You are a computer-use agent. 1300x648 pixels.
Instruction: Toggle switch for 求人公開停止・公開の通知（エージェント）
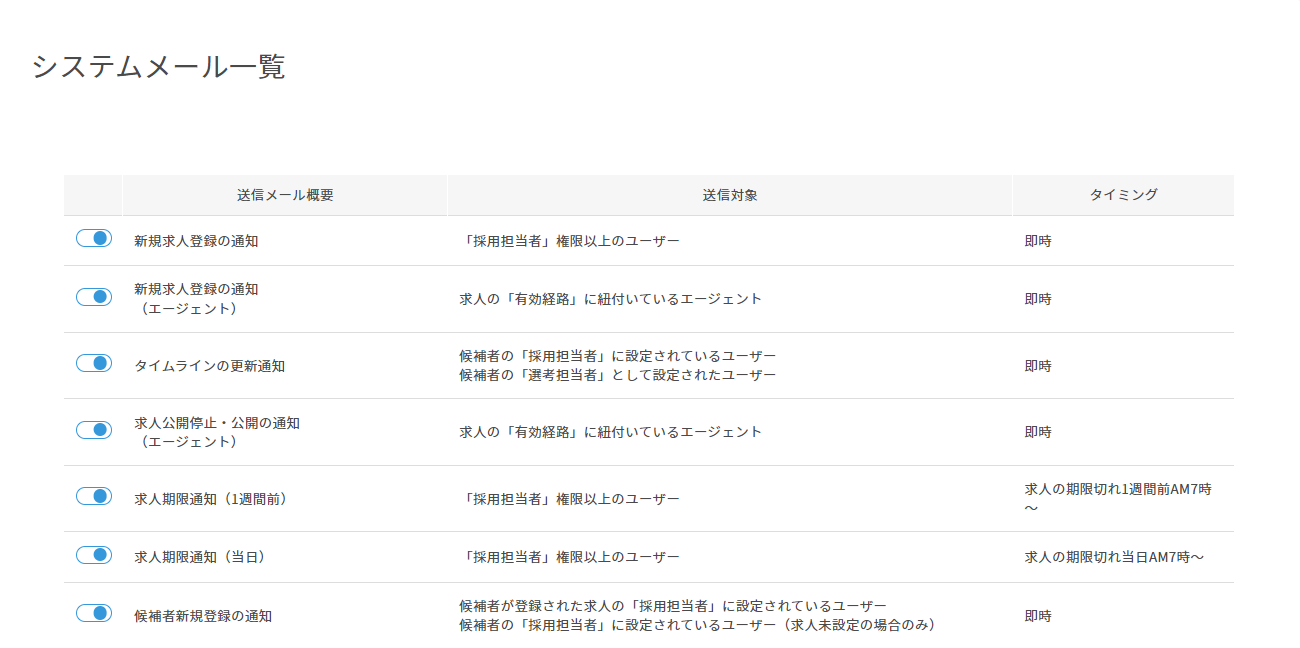coord(94,430)
